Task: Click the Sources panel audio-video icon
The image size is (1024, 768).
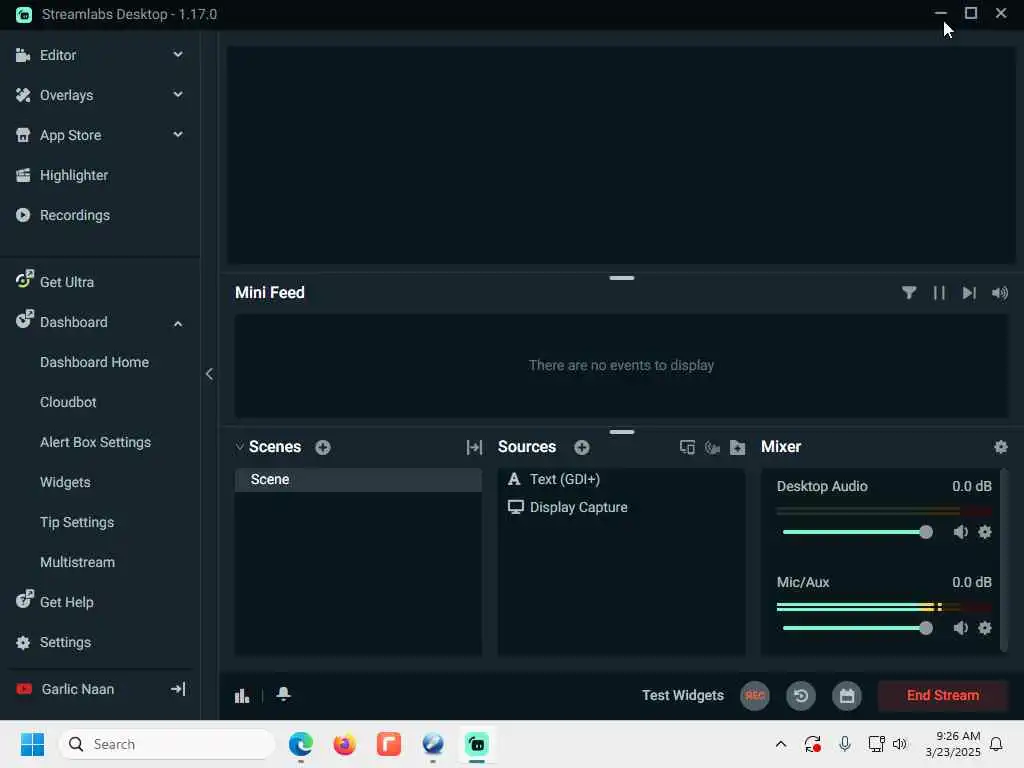Action: [x=712, y=447]
